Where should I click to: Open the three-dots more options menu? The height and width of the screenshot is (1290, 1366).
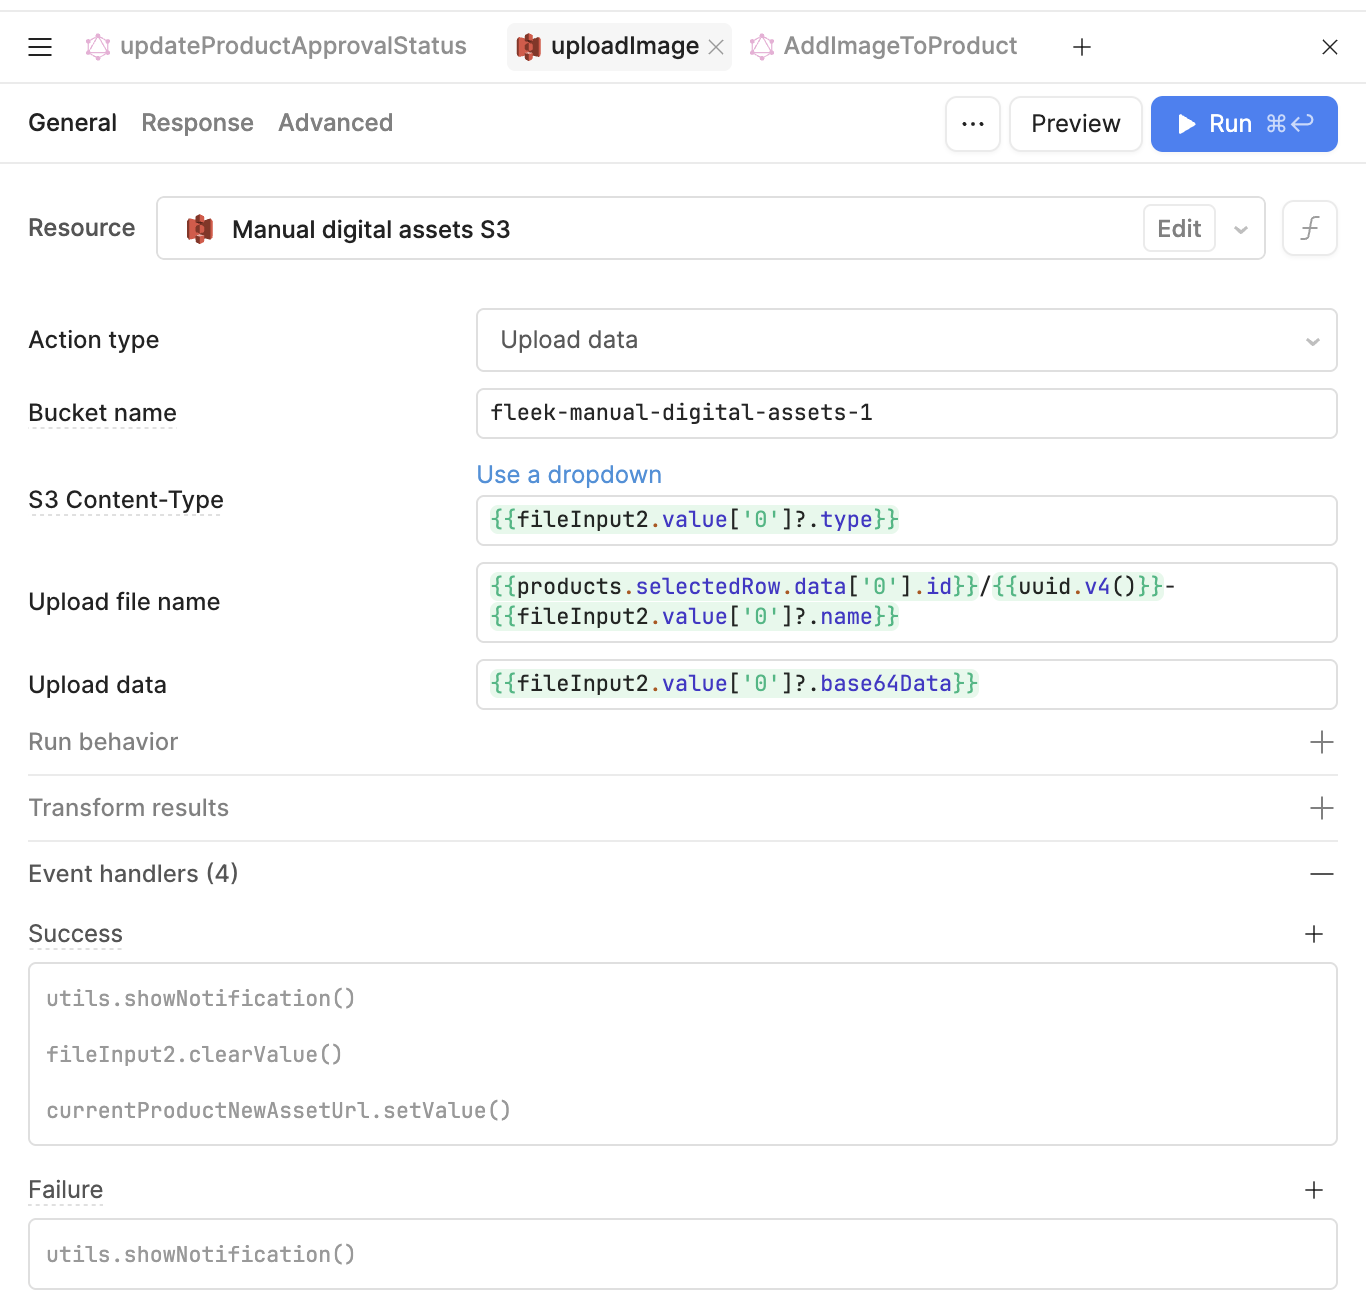click(x=972, y=124)
